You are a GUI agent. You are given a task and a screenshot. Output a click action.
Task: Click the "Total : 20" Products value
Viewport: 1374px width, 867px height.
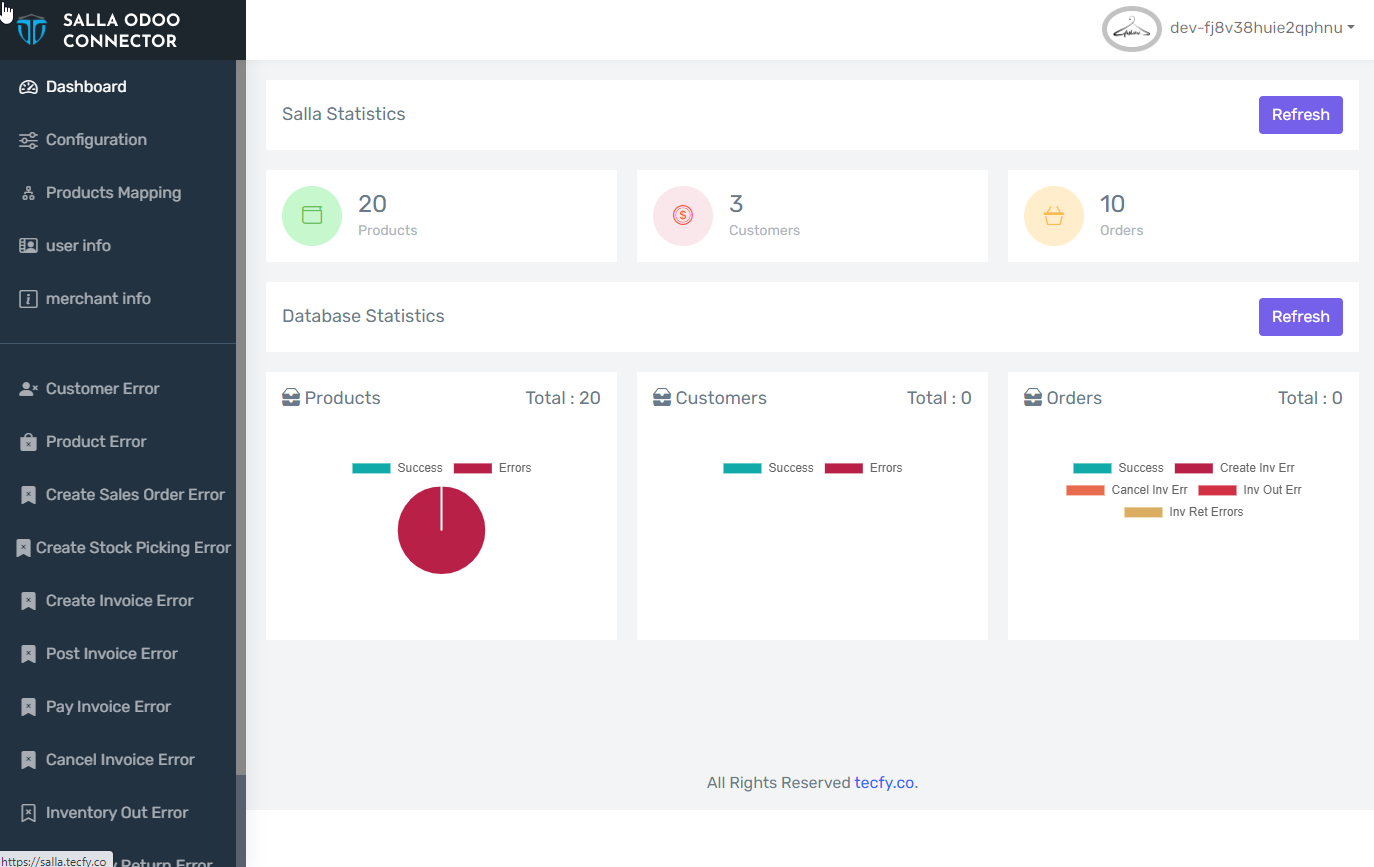563,398
